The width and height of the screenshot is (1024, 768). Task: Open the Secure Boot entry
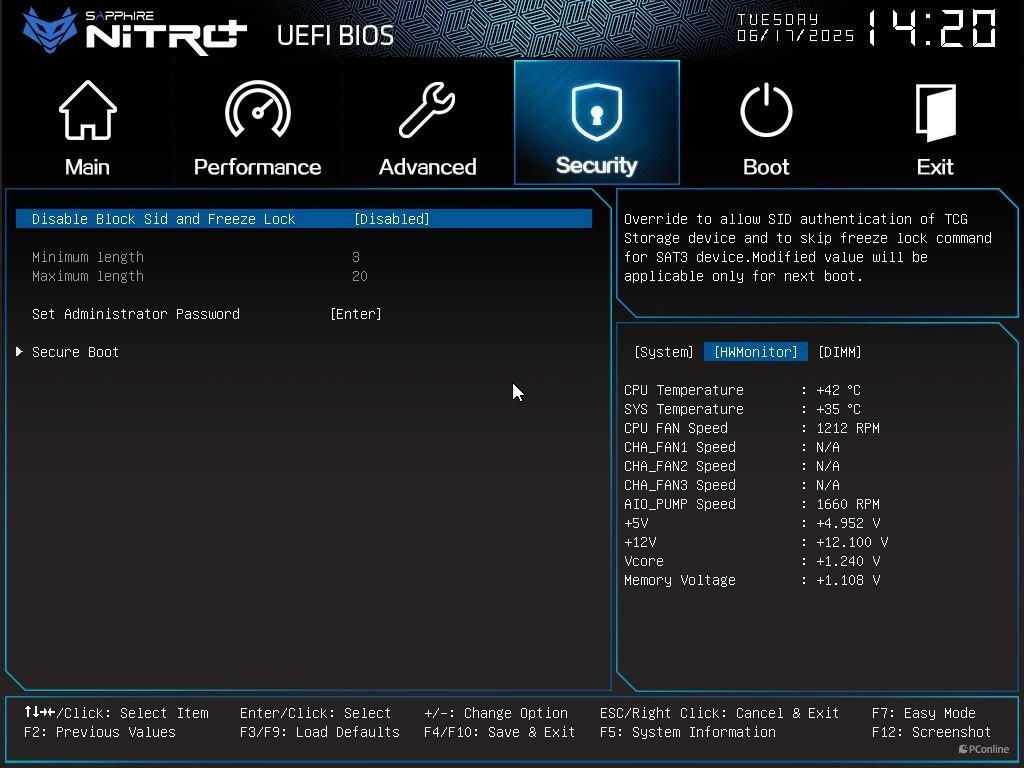[x=75, y=352]
